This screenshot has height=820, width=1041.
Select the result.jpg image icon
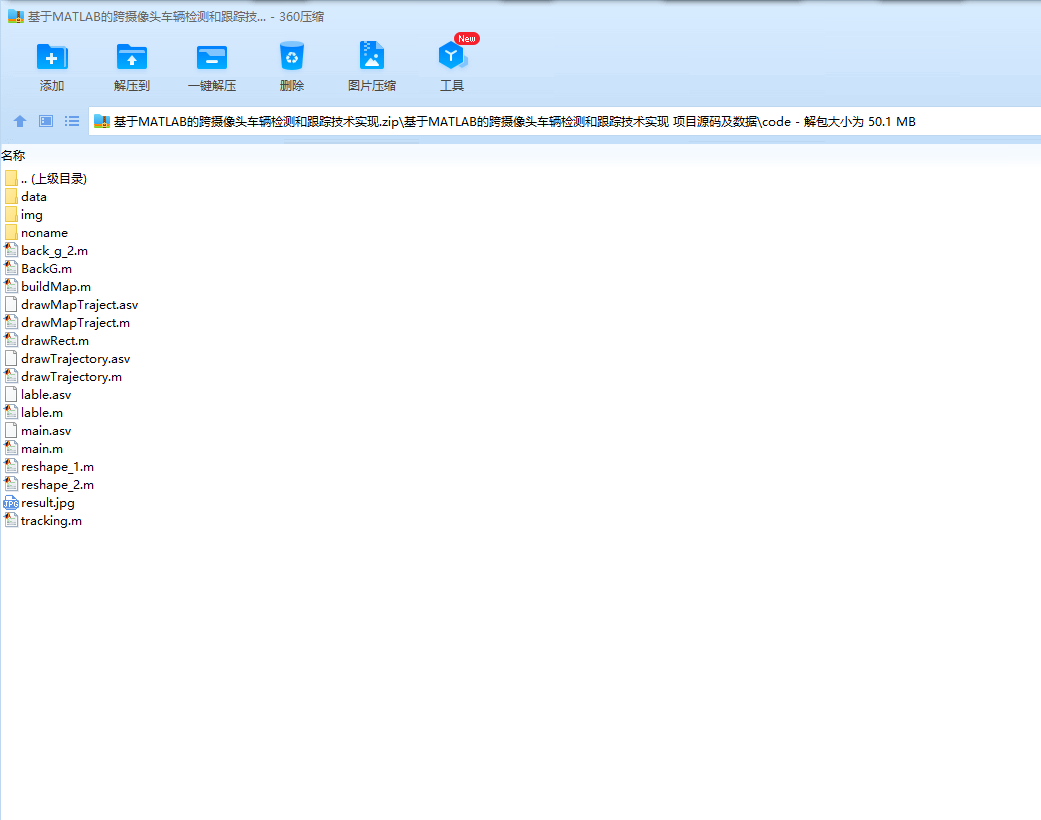[x=11, y=503]
